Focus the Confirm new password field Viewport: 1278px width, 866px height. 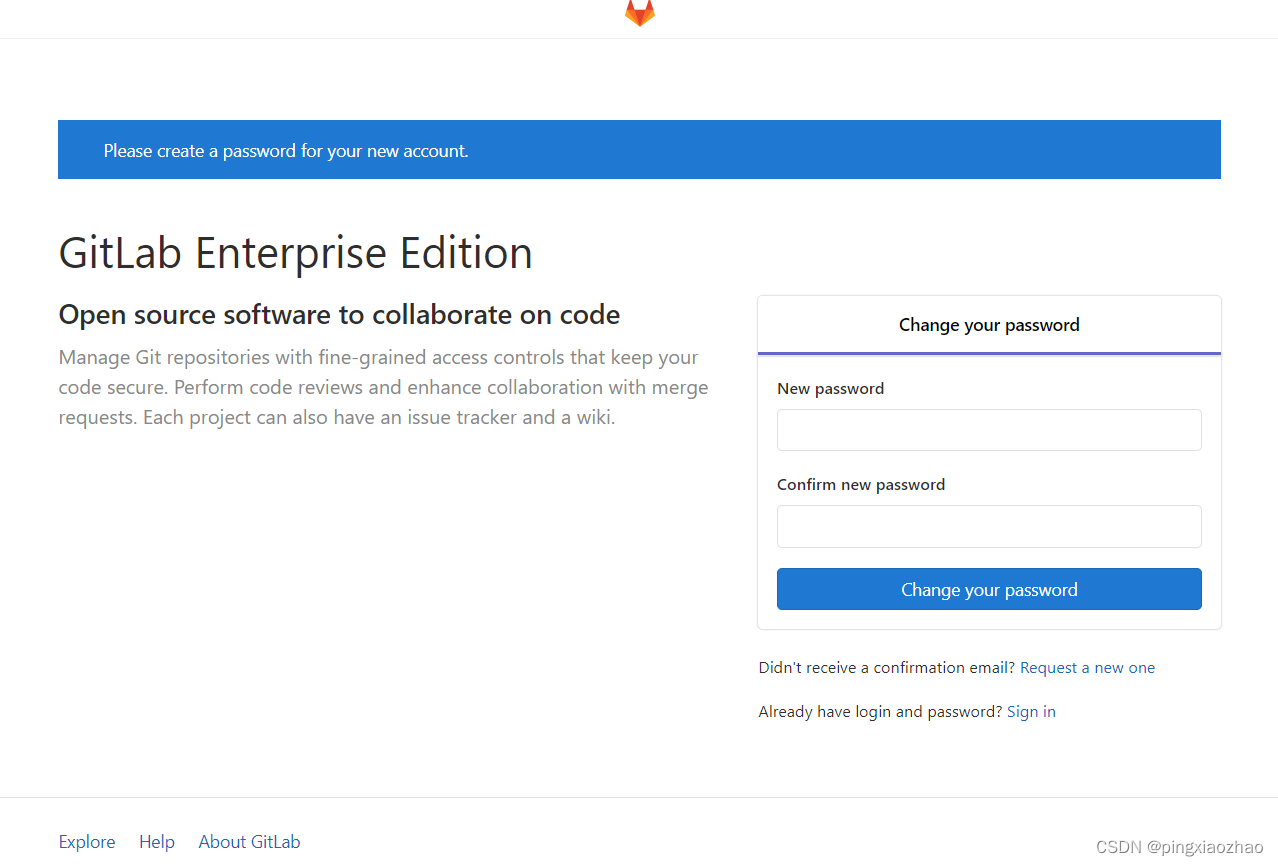(989, 526)
